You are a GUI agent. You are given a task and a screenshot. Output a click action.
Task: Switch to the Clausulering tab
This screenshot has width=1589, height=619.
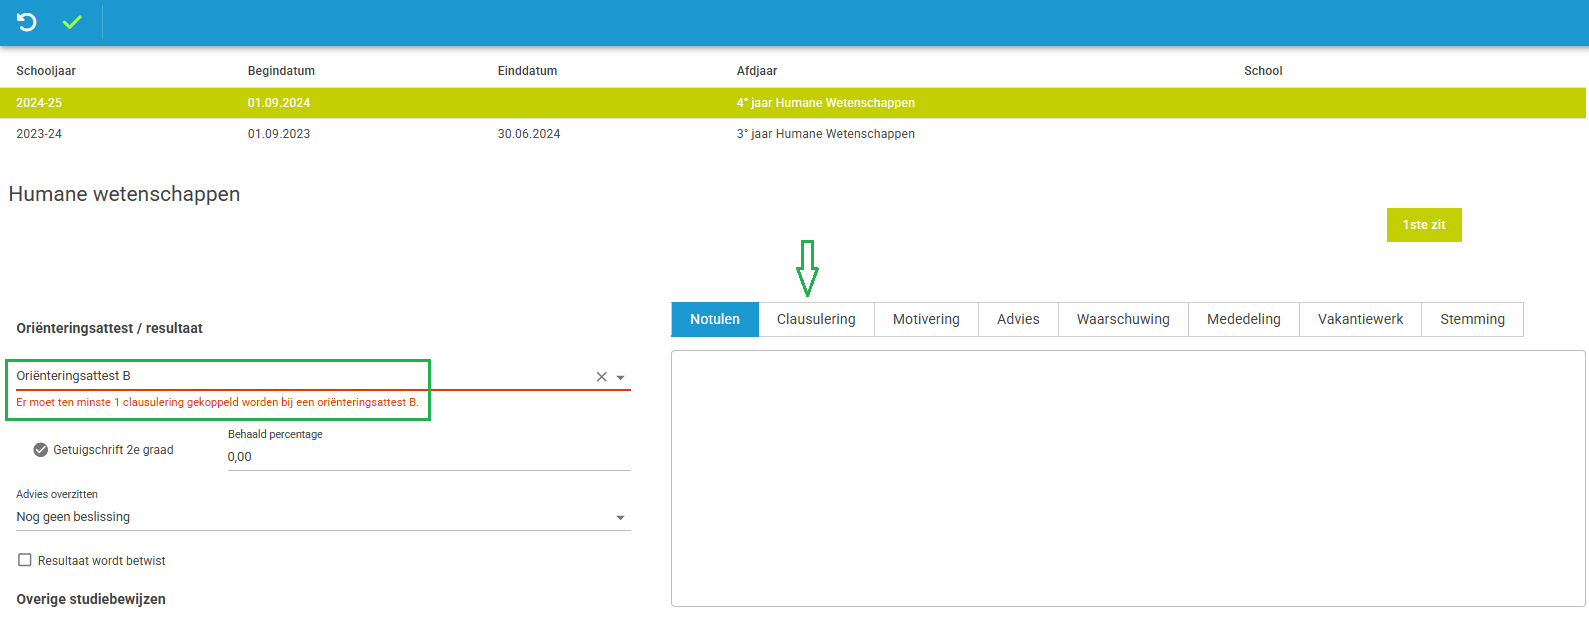(816, 319)
